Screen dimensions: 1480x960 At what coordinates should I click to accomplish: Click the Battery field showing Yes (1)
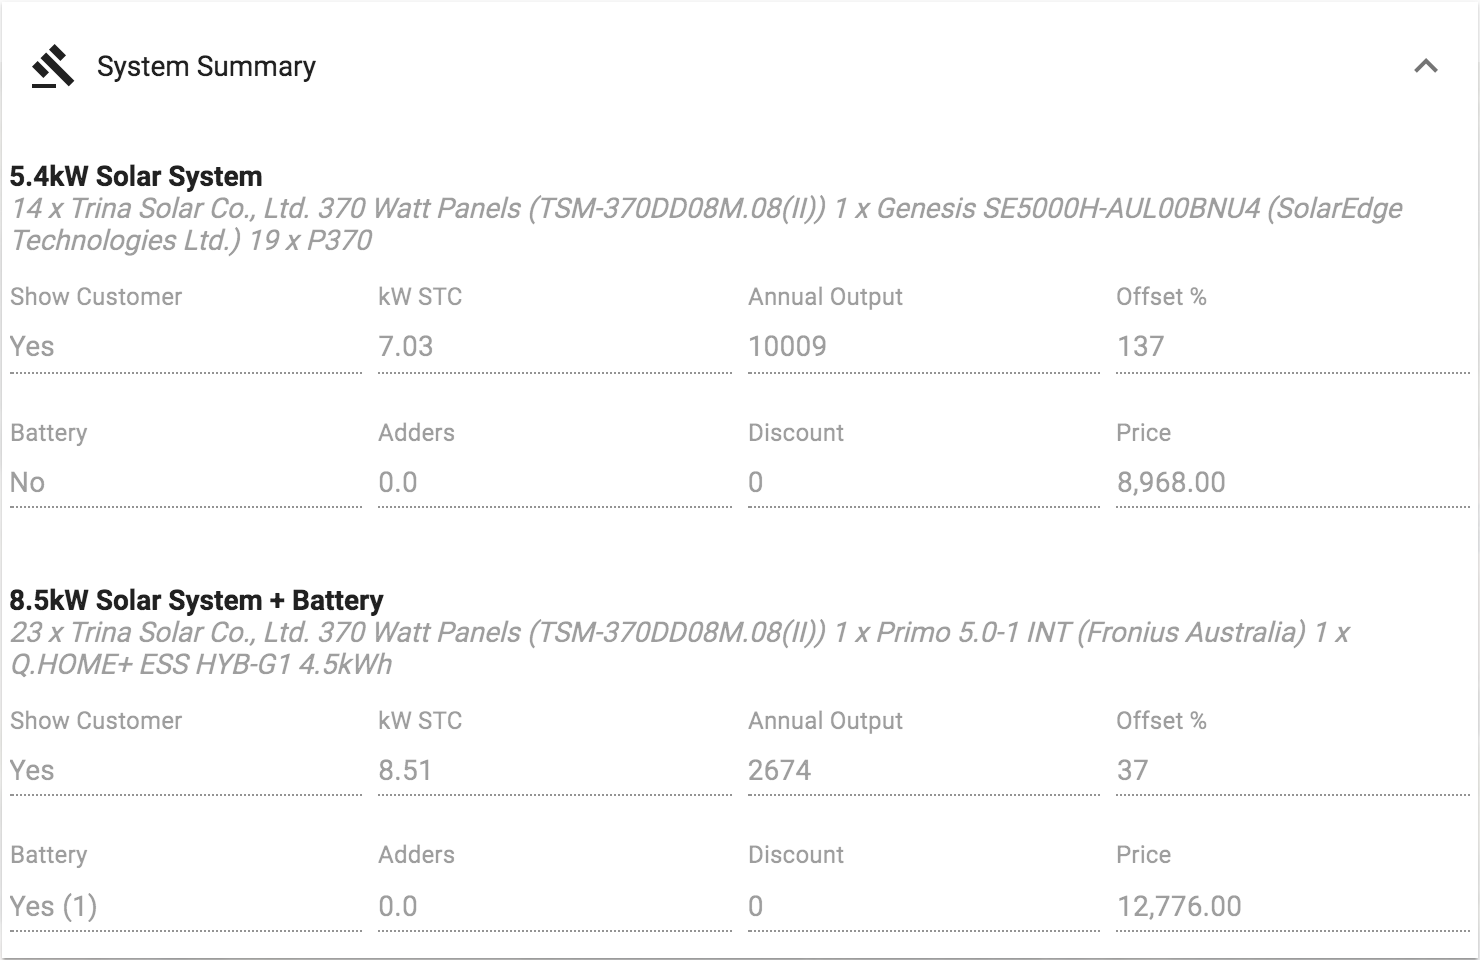(x=186, y=906)
